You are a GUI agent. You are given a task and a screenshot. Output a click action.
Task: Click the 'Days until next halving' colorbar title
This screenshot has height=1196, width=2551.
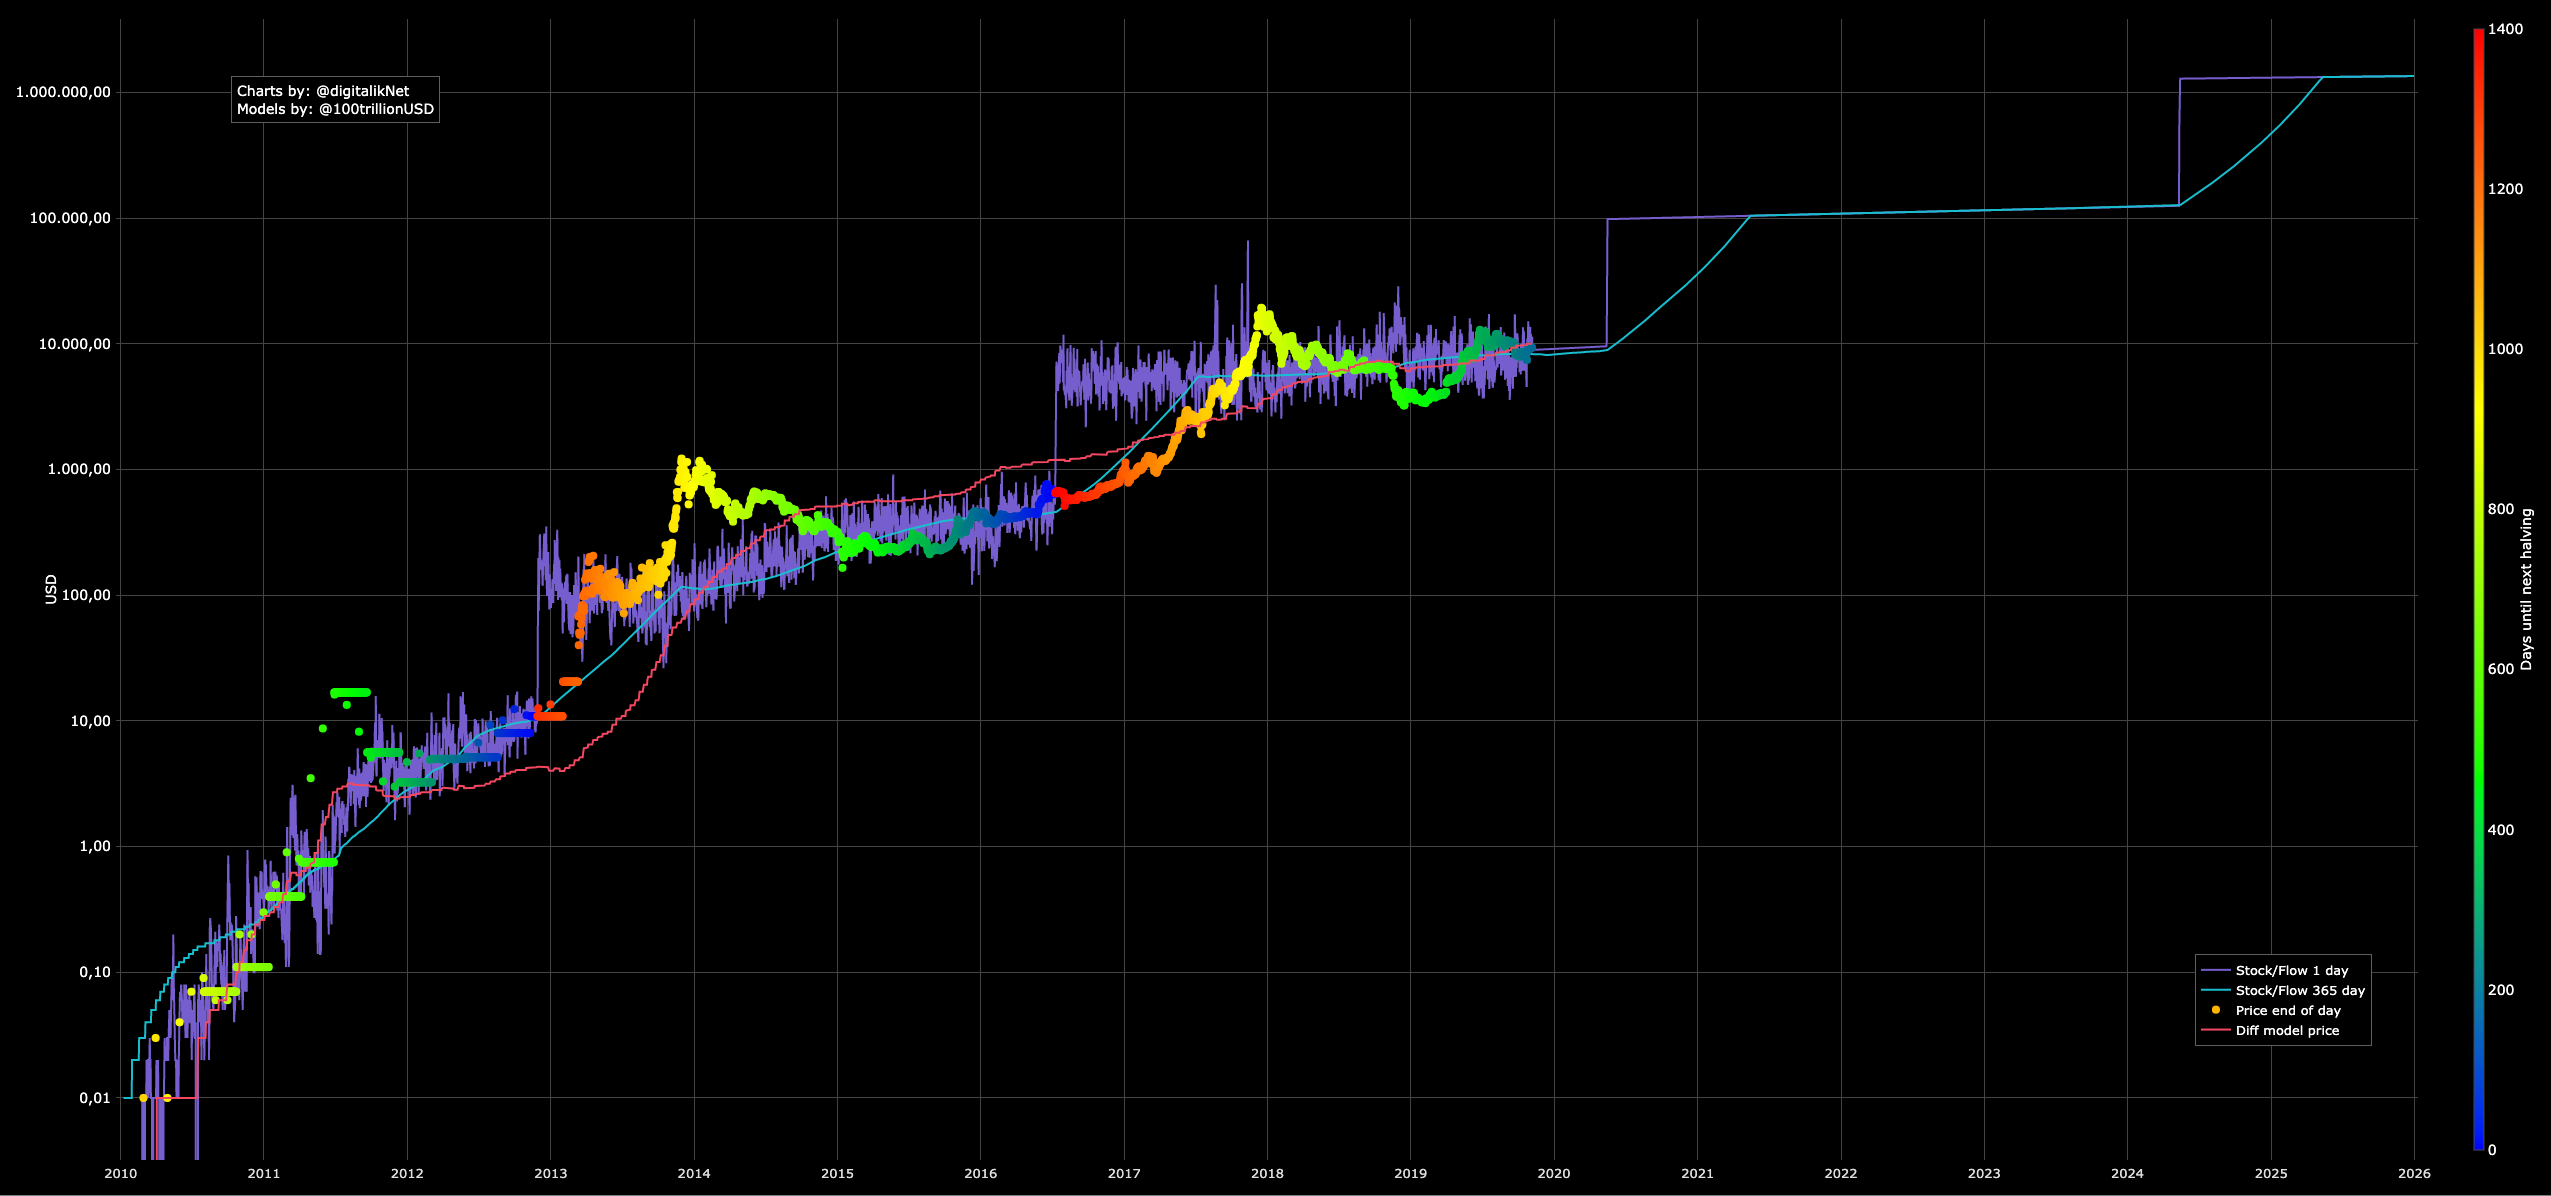(x=2526, y=589)
